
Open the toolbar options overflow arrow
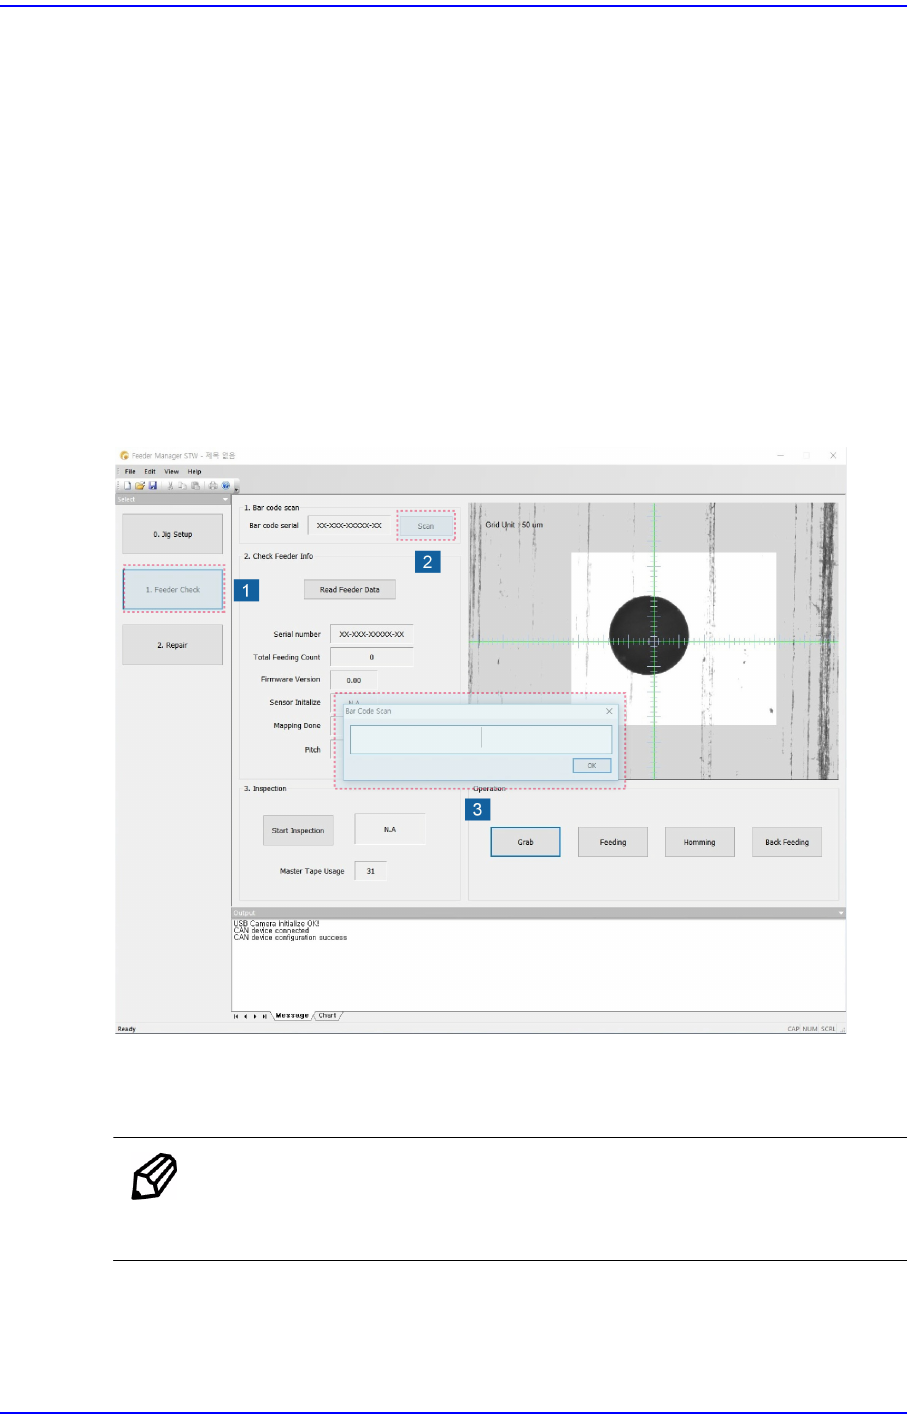[236, 488]
